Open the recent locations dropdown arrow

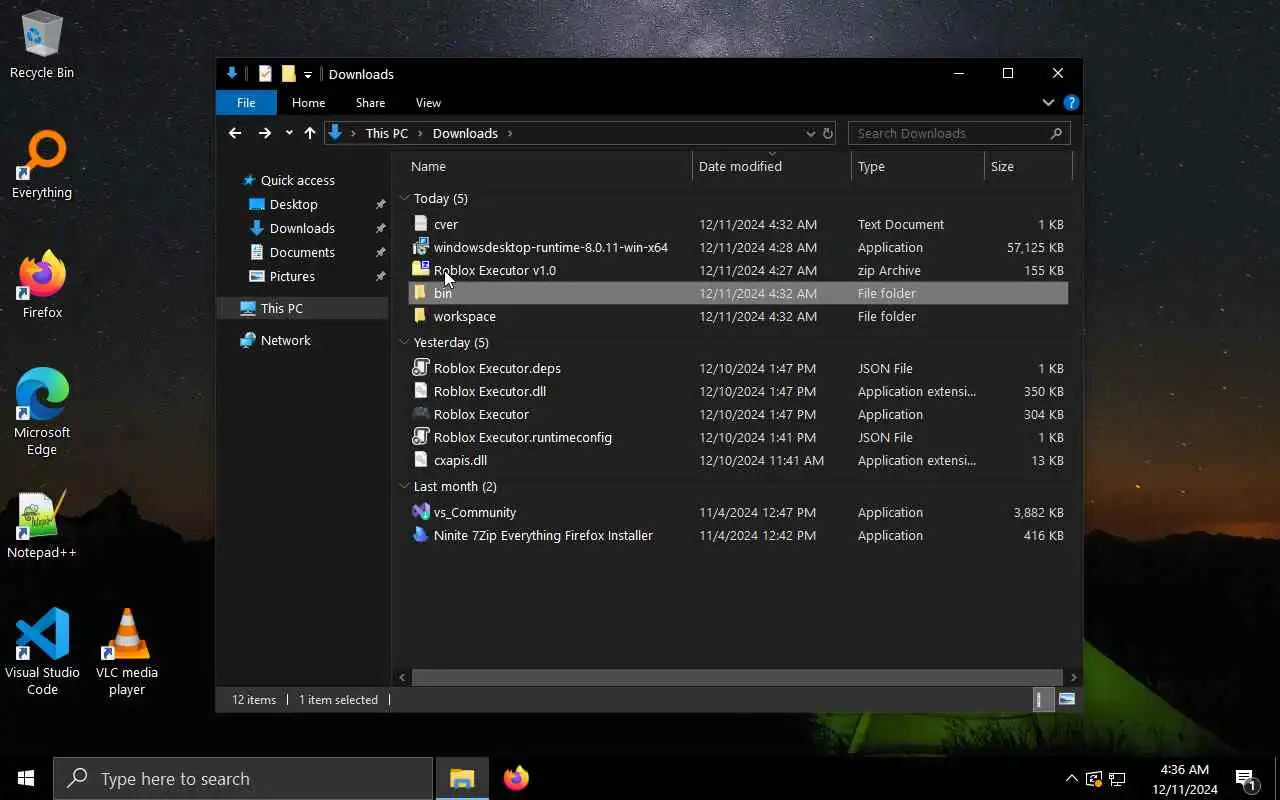(289, 133)
